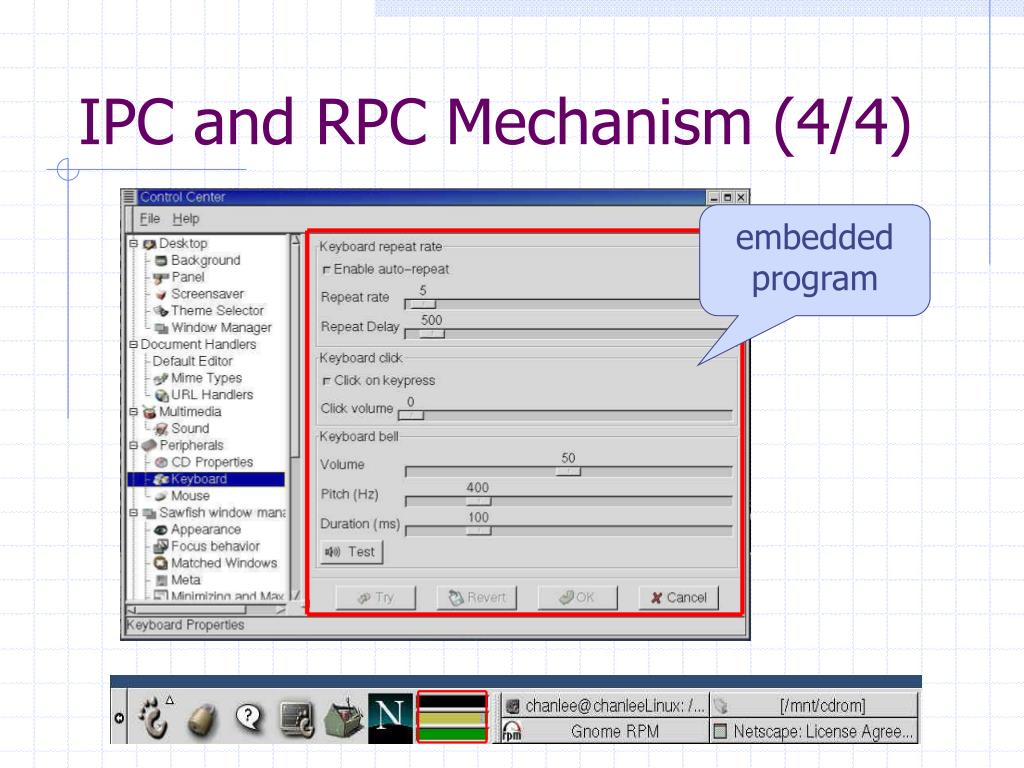The height and width of the screenshot is (768, 1024).
Task: Open the toolbox Control Center launcher
Action: [x=344, y=719]
